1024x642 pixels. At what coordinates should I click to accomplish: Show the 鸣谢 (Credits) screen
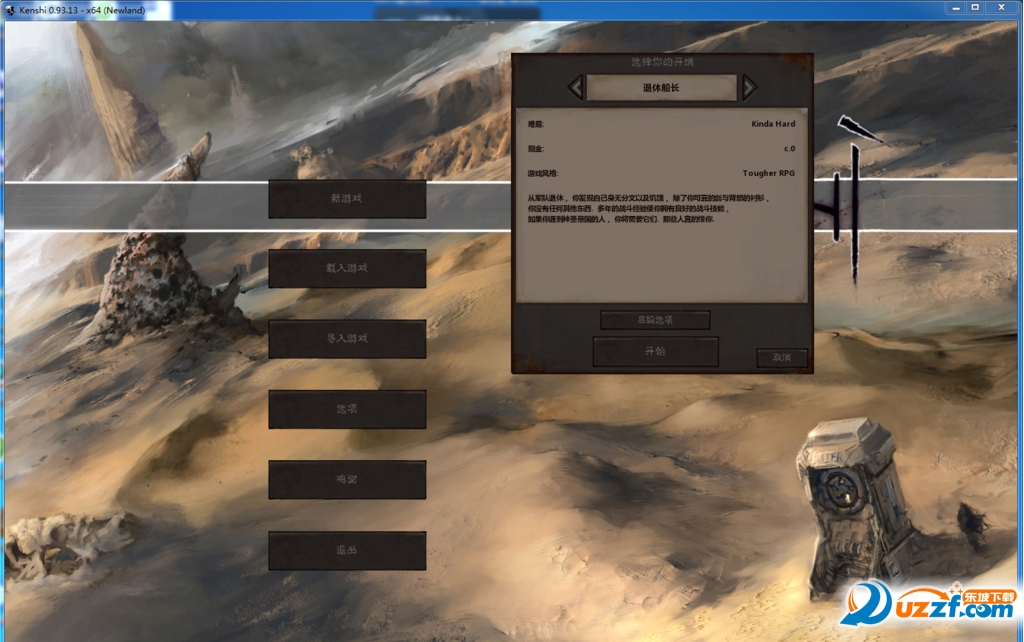click(x=347, y=480)
